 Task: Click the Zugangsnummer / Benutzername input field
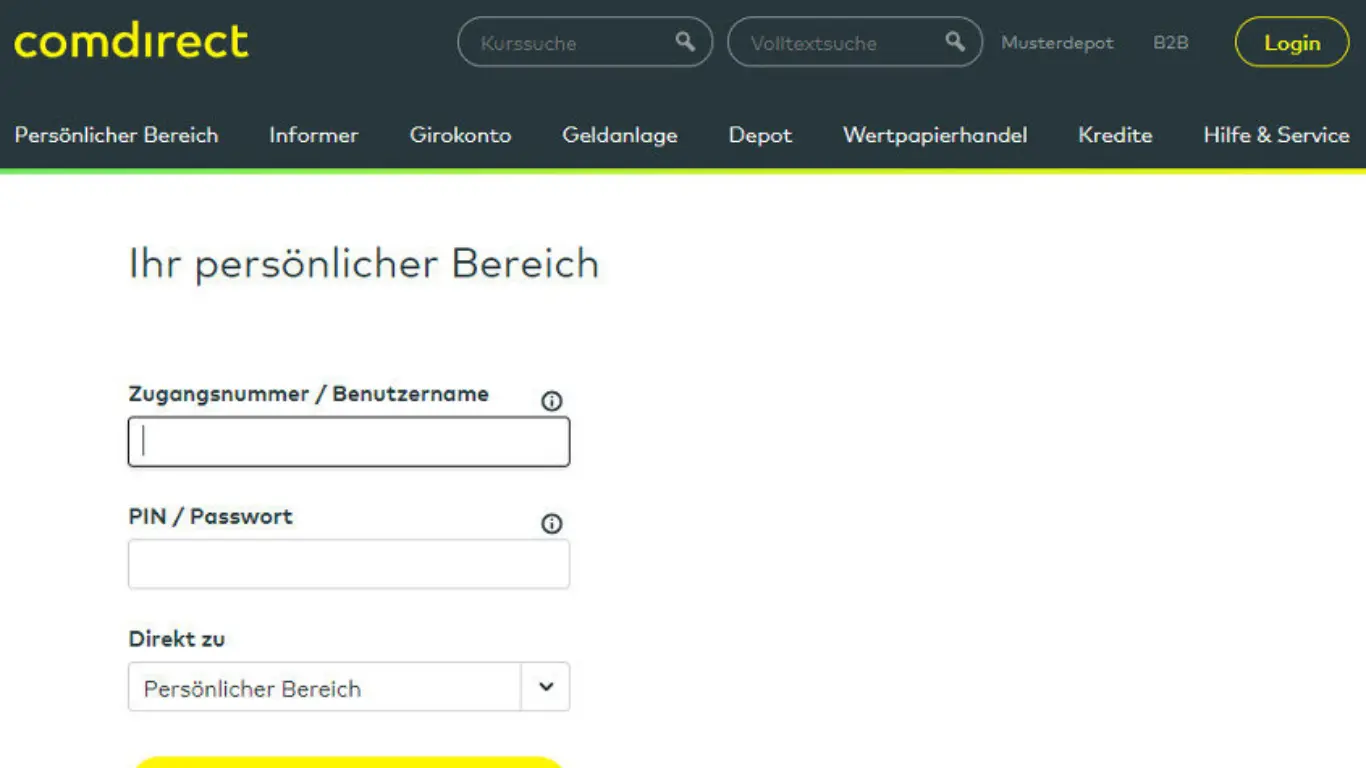349,442
